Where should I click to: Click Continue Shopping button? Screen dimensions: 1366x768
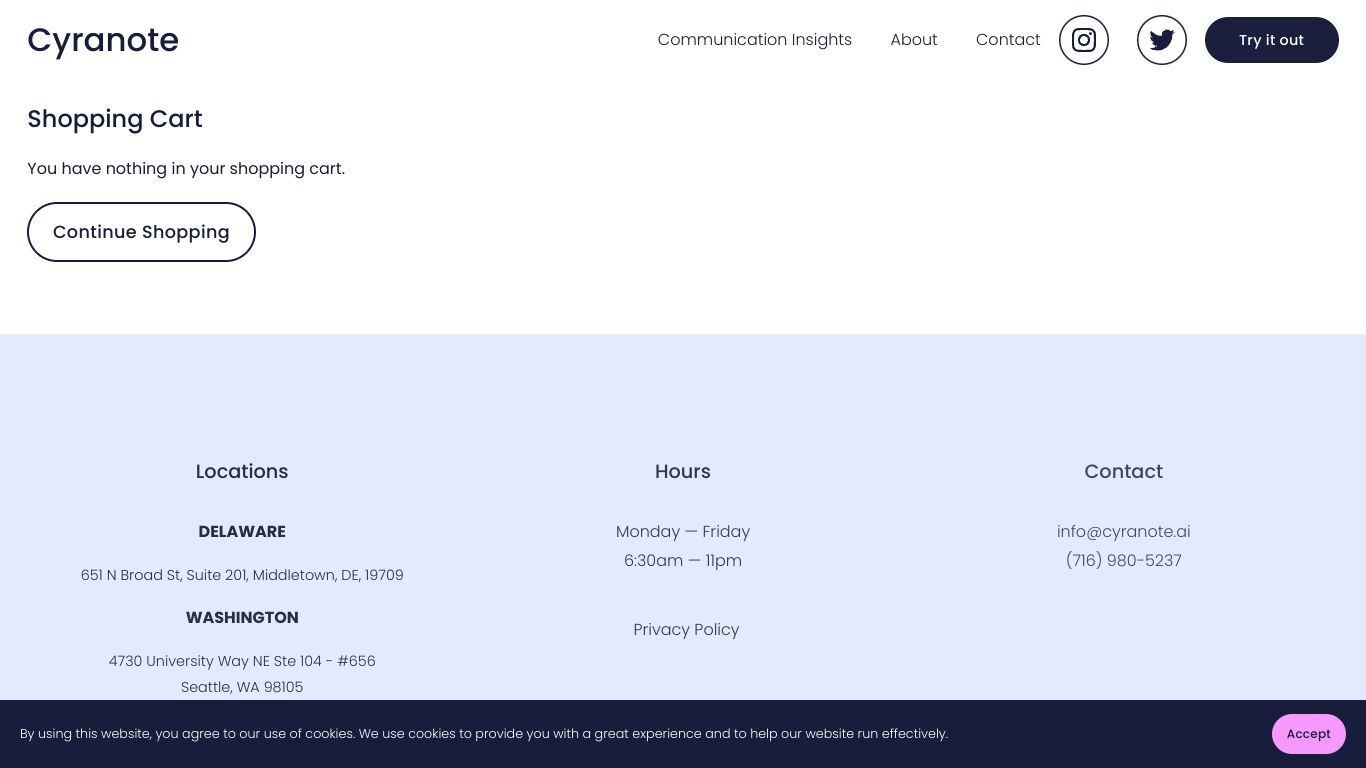pyautogui.click(x=141, y=232)
